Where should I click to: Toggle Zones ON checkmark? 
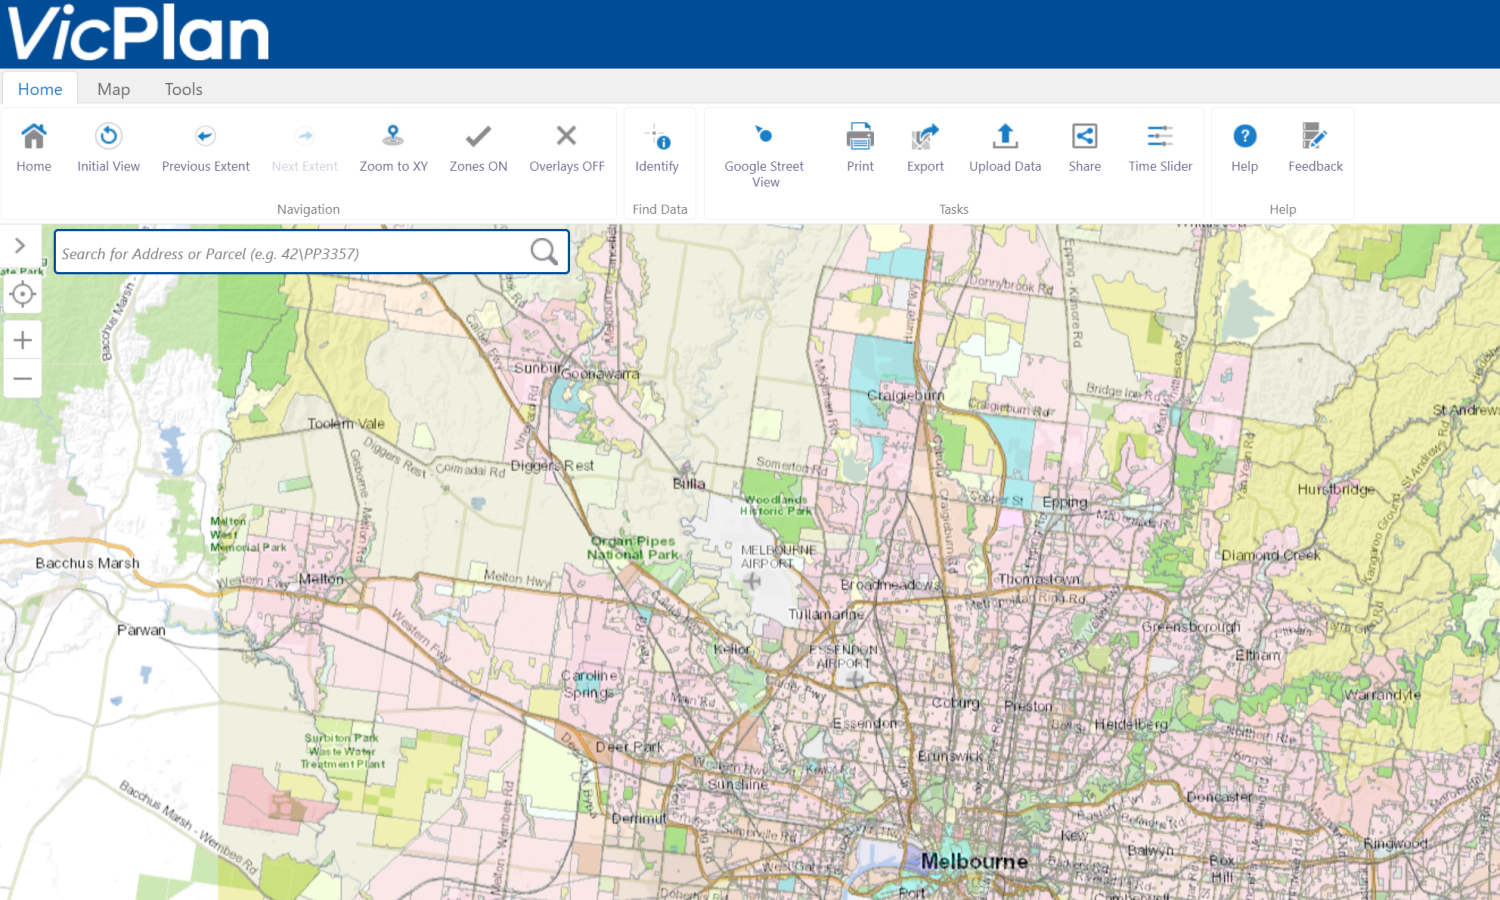(x=478, y=136)
